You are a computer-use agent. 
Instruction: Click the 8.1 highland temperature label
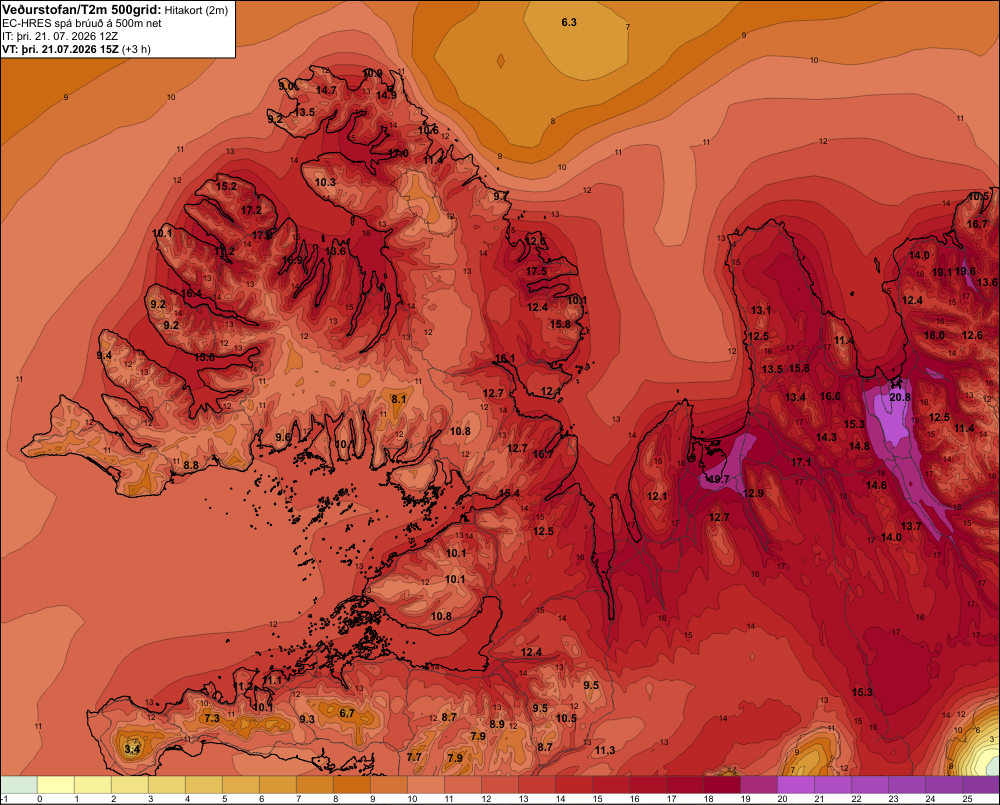399,399
